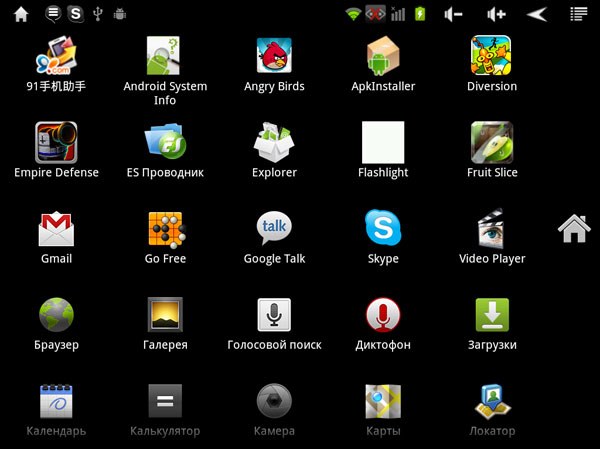Open the chat notification bubble icon
Screen dimensions: 600x449
tap(53, 14)
